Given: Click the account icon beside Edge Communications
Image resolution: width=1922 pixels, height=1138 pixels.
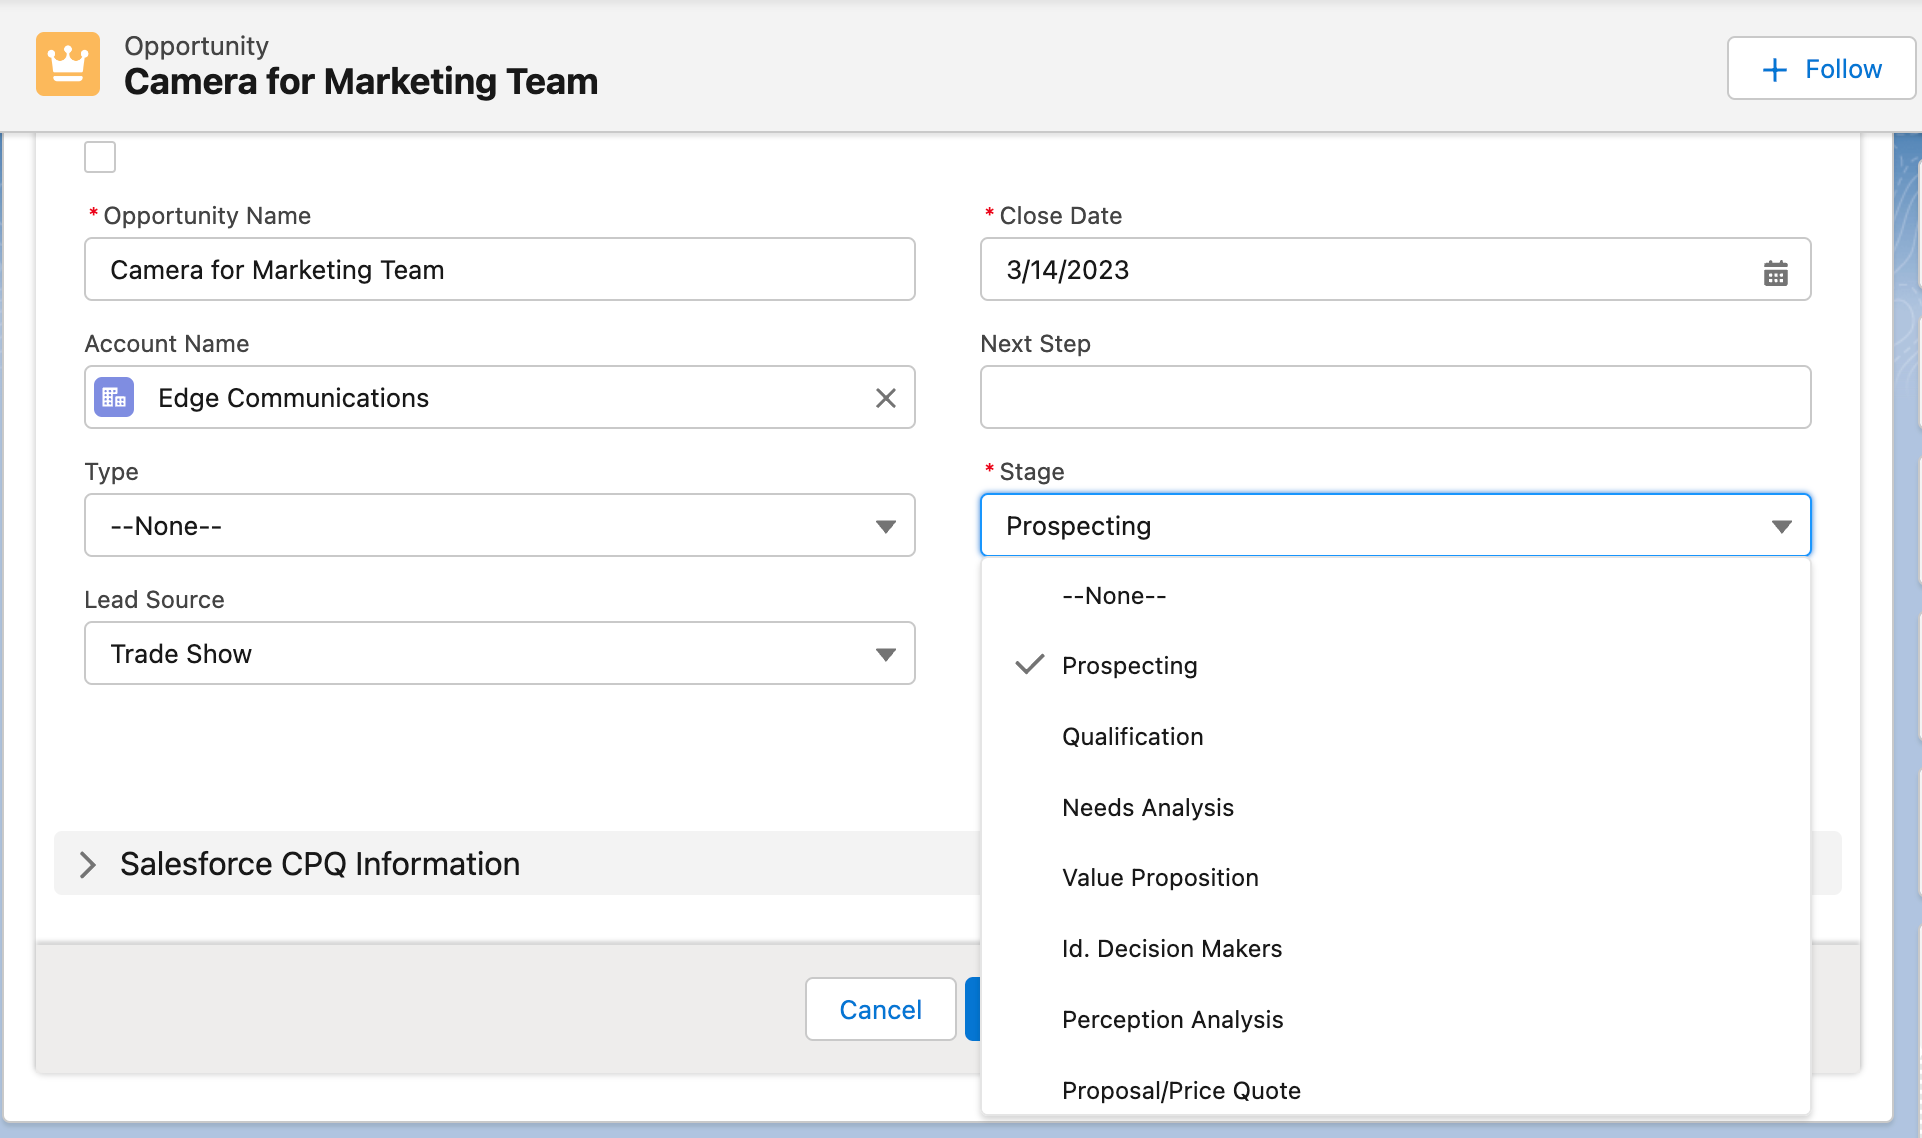Looking at the screenshot, I should pyautogui.click(x=113, y=397).
